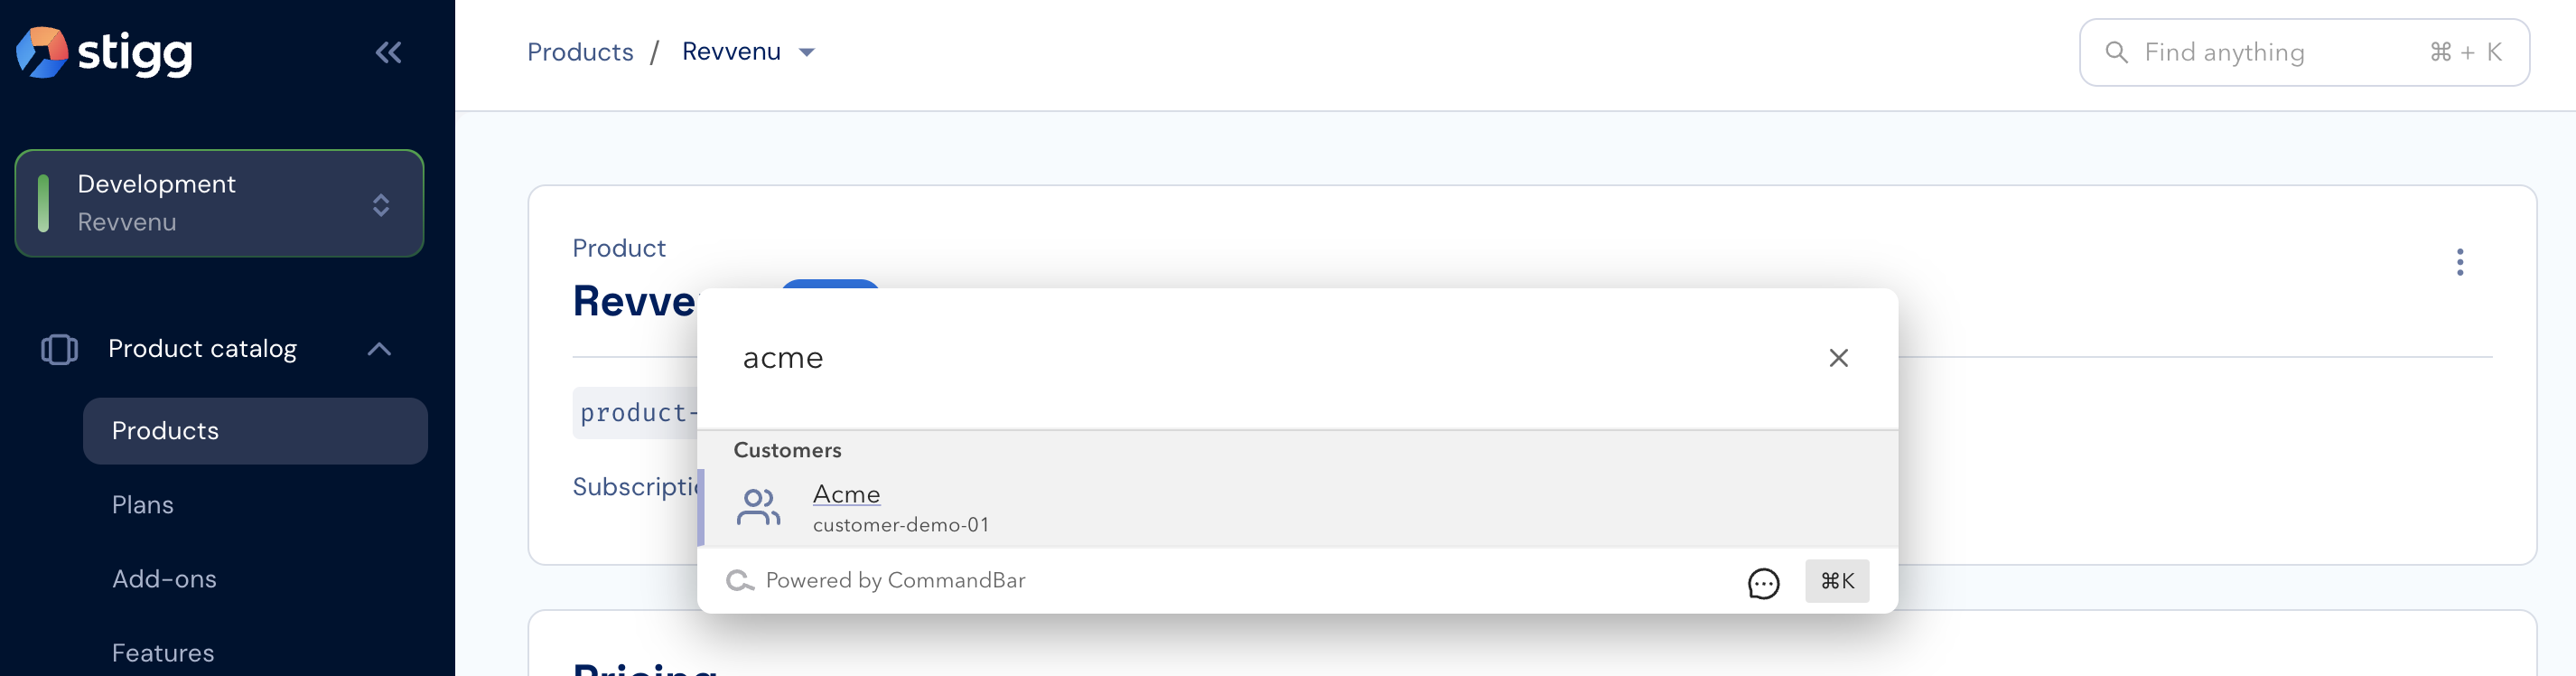
Task: Open Add-ons in sidebar
Action: [164, 579]
